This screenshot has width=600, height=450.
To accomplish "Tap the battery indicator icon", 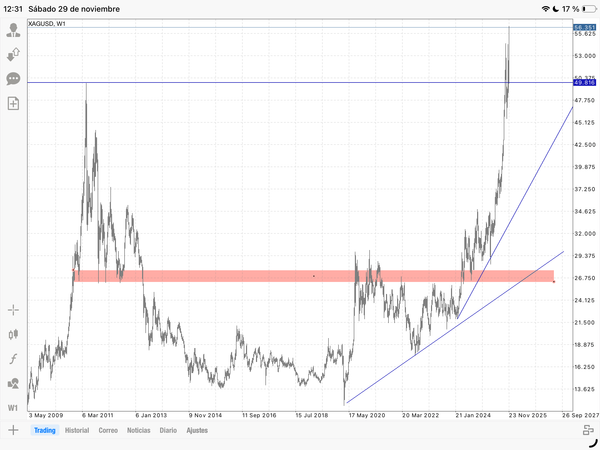I will tap(589, 9).
